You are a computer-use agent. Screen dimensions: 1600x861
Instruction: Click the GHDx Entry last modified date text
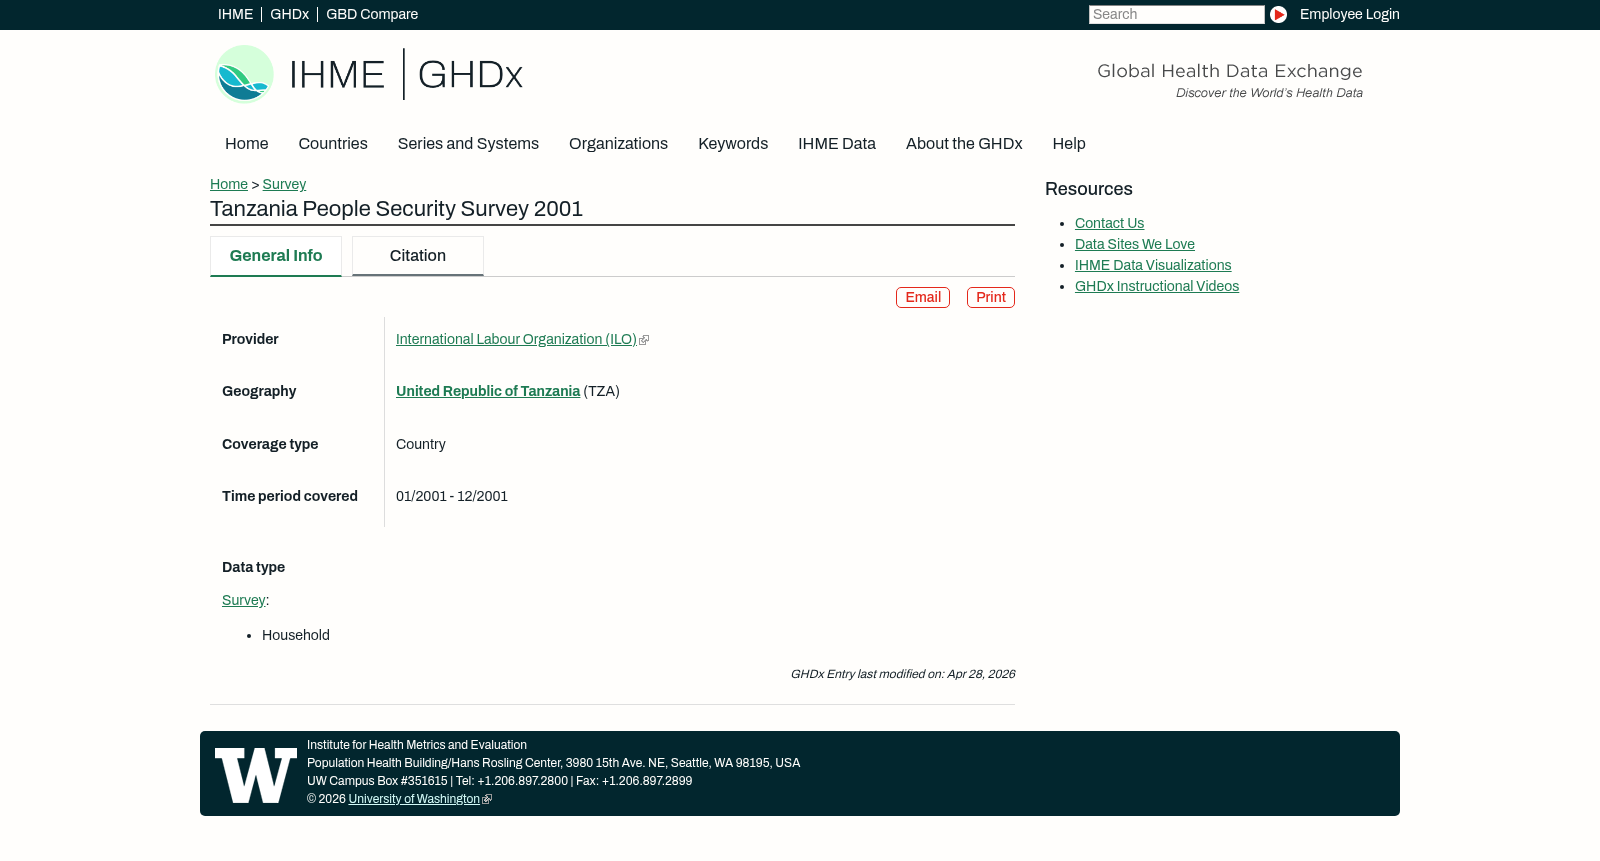pyautogui.click(x=903, y=675)
